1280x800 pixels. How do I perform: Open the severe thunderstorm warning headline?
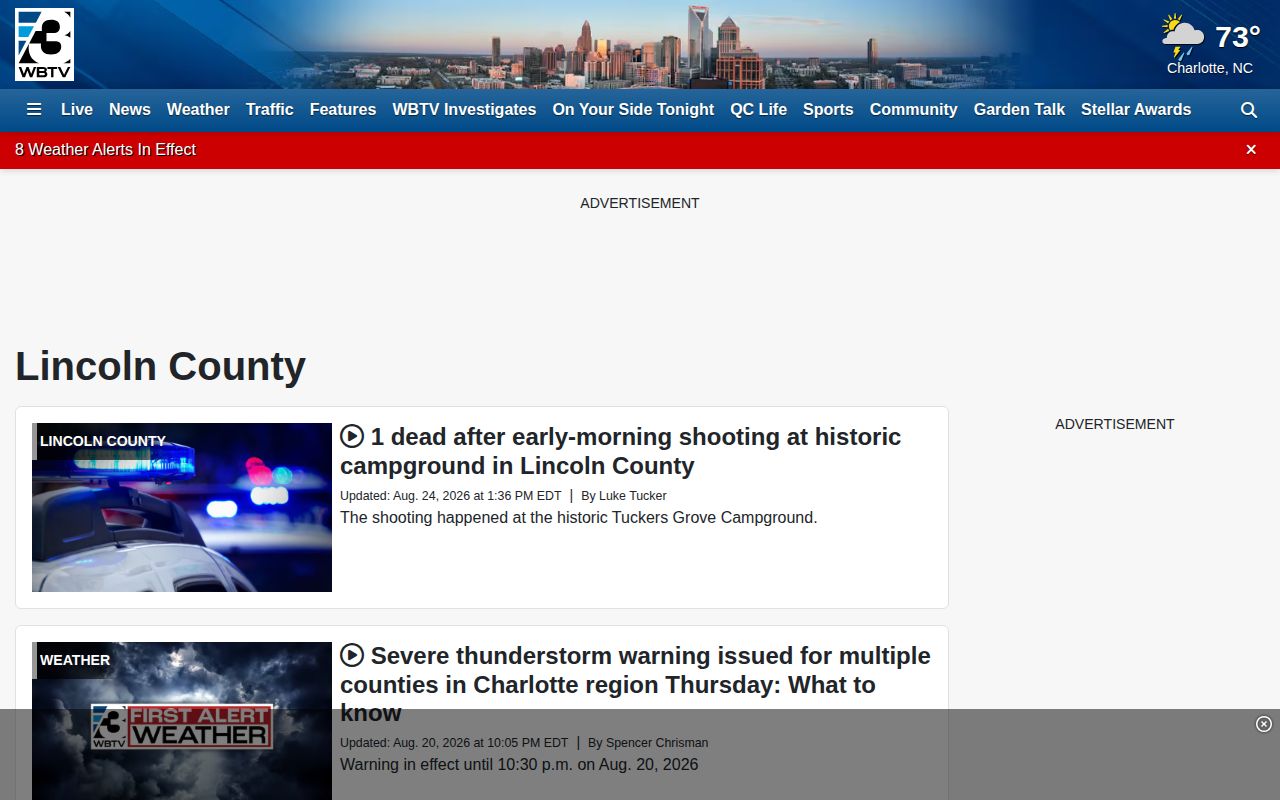(x=635, y=684)
